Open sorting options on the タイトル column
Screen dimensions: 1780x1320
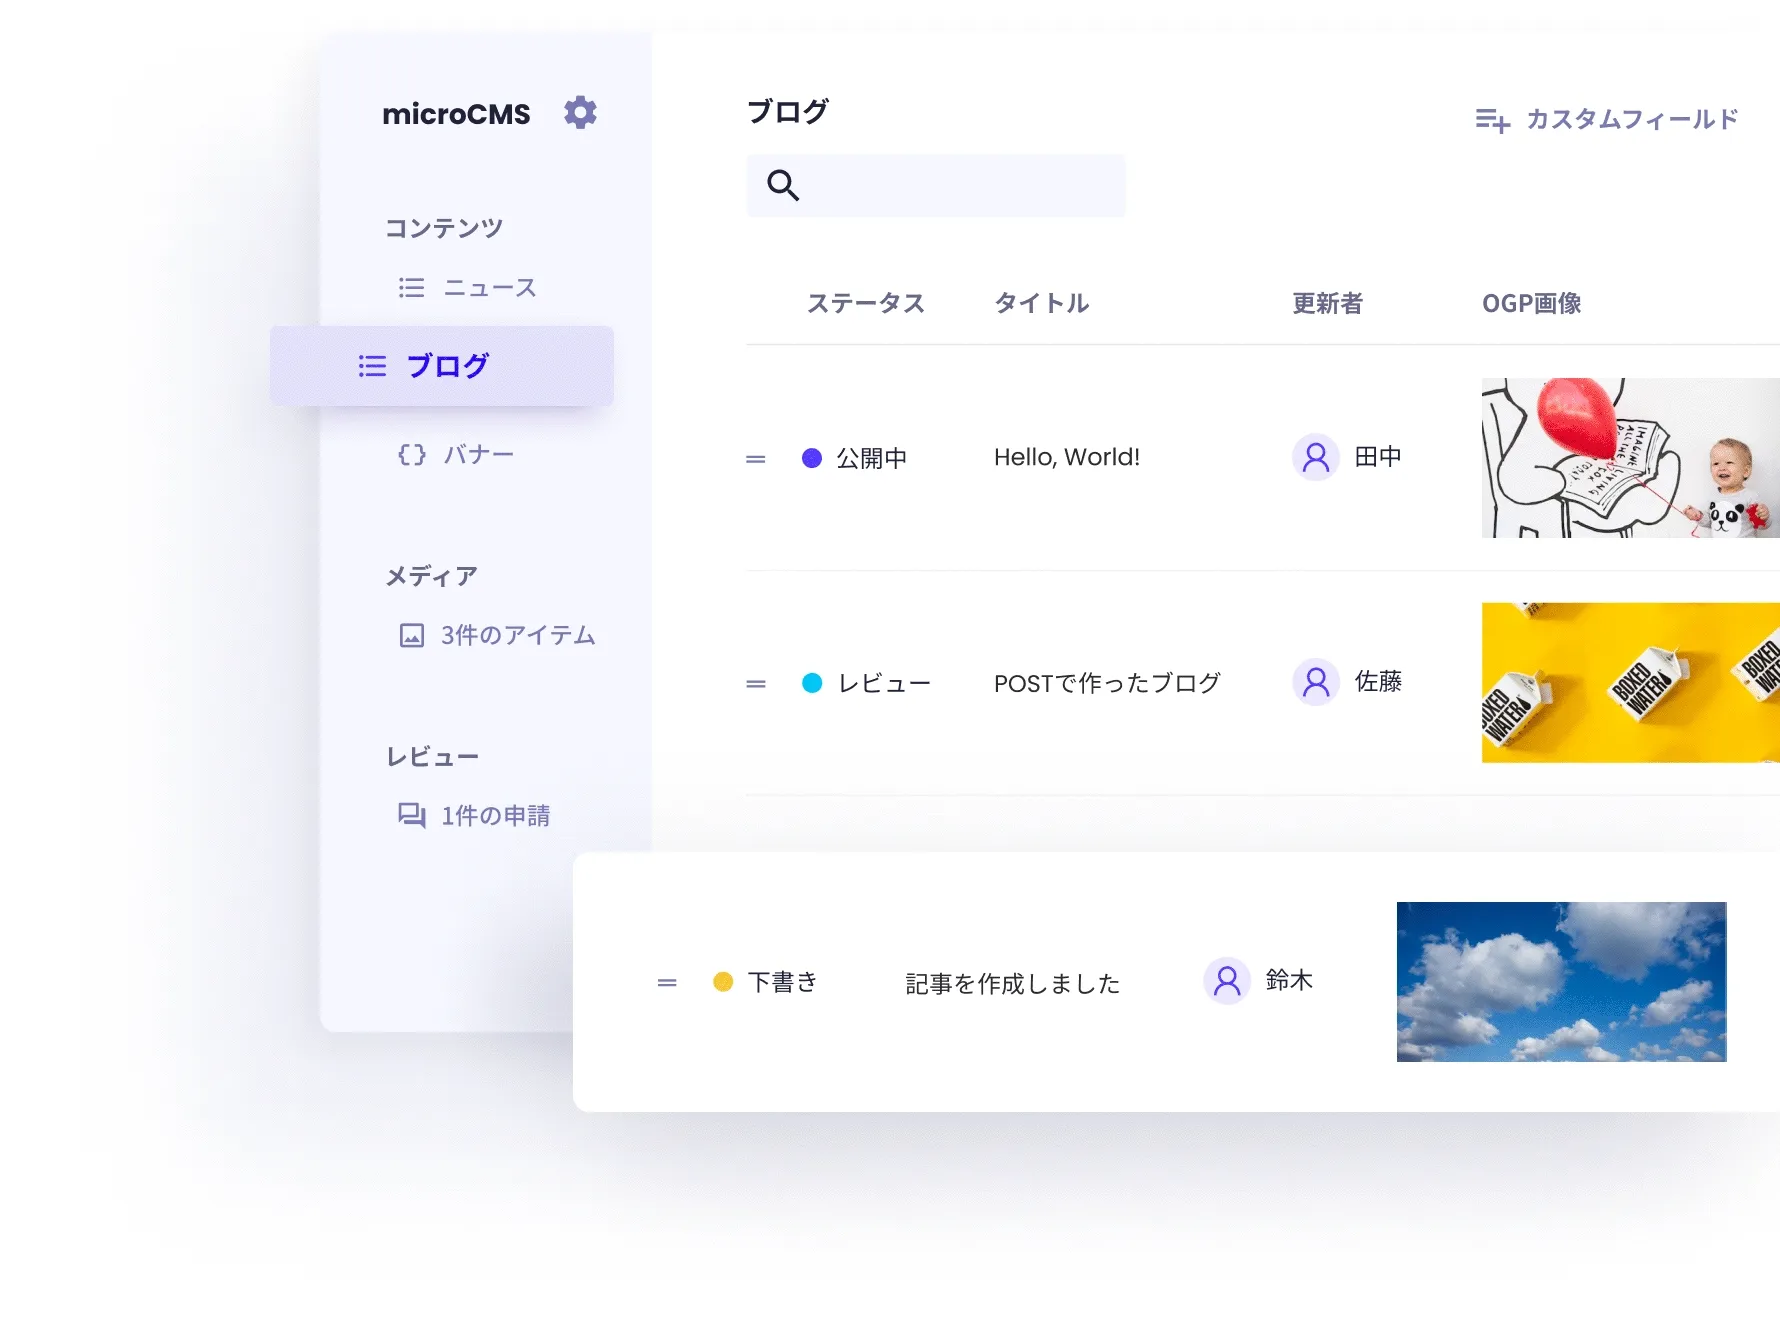tap(1041, 303)
